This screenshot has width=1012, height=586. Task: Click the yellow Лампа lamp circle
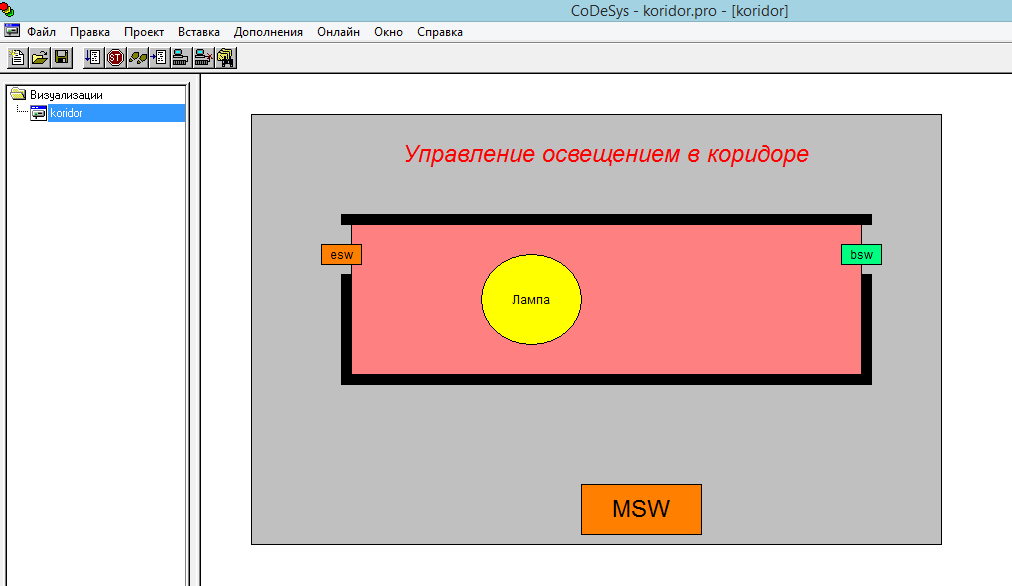[x=531, y=299]
